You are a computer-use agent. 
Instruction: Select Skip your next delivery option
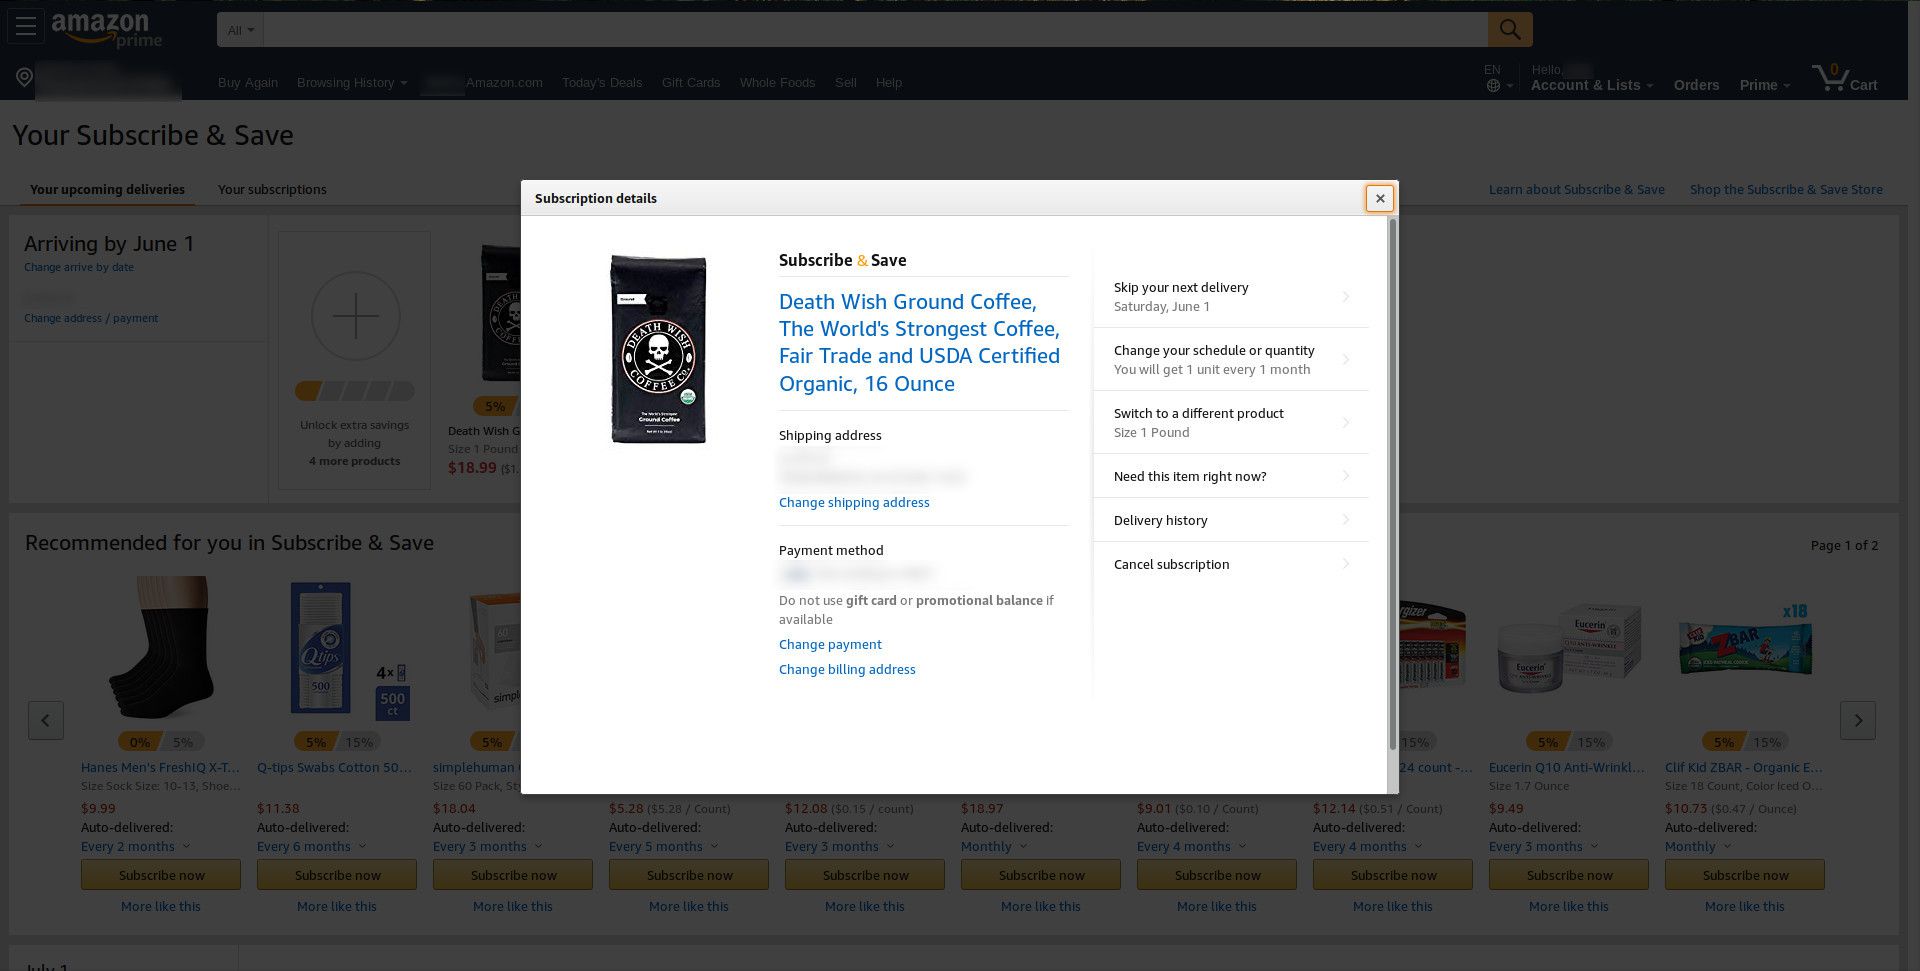[1231, 296]
